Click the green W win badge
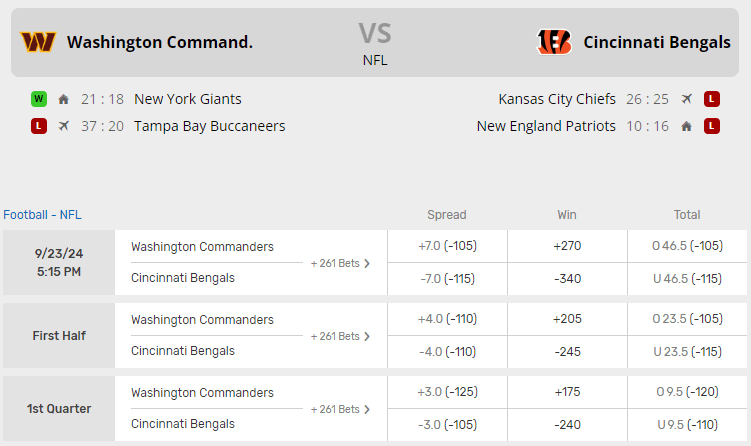 38,99
